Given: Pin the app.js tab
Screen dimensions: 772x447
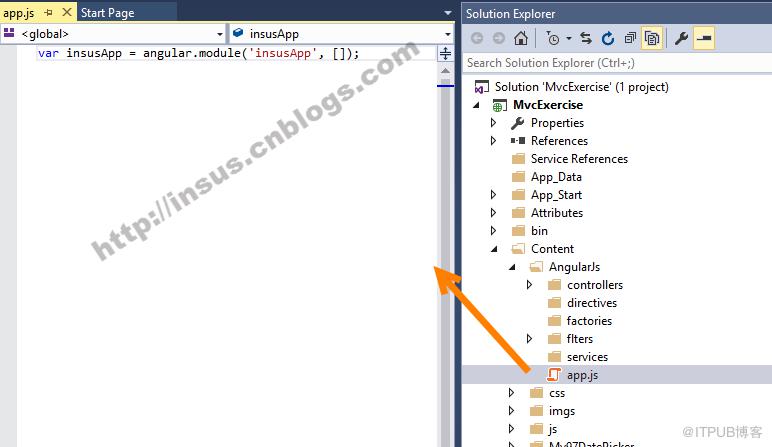Looking at the screenshot, I should (48, 12).
